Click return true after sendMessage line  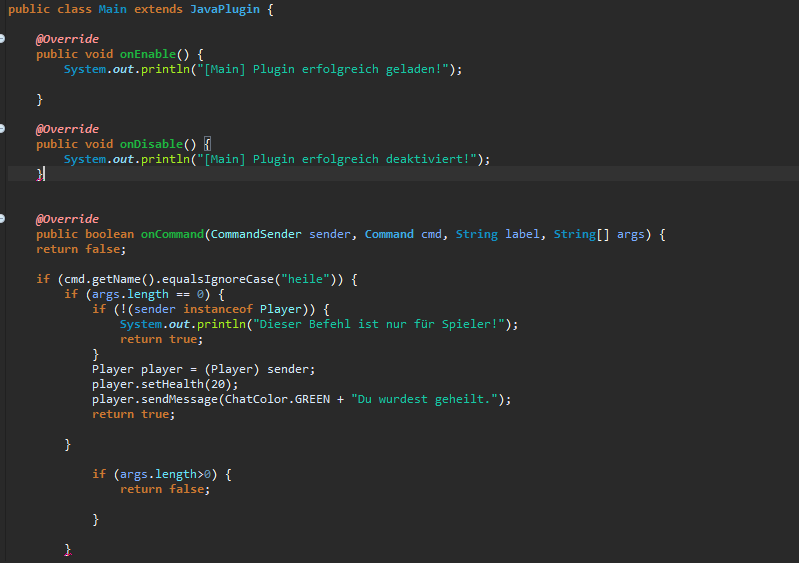click(x=134, y=414)
